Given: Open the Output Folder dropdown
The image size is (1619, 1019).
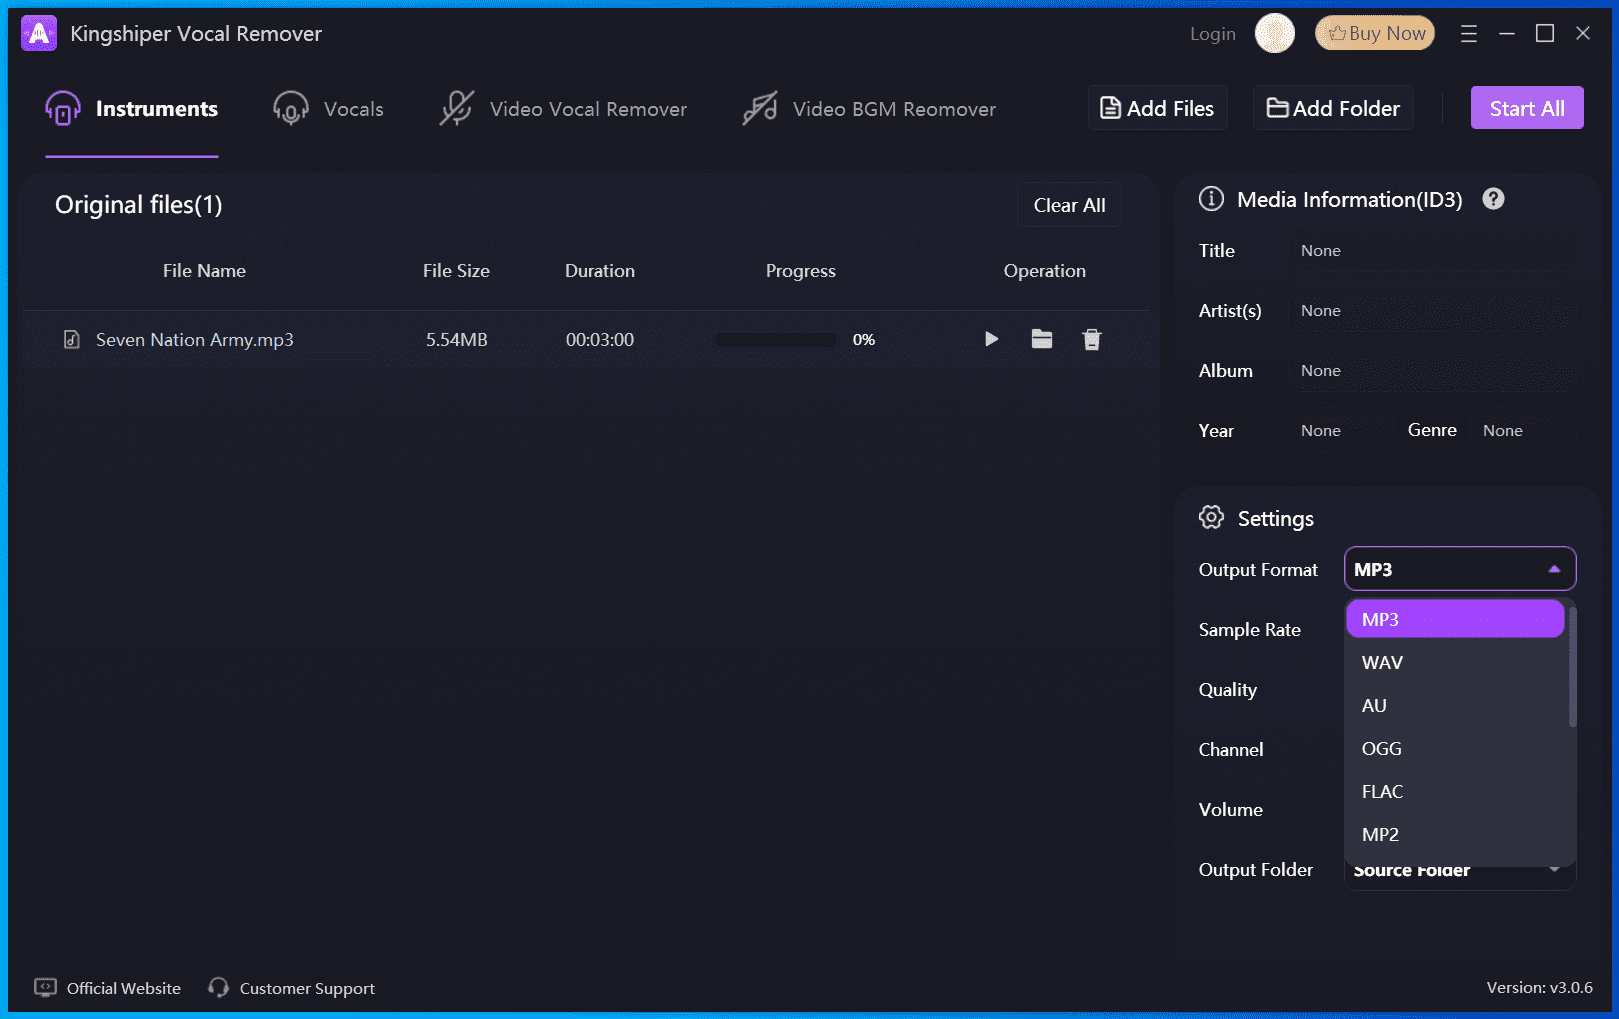Looking at the screenshot, I should [x=1460, y=875].
